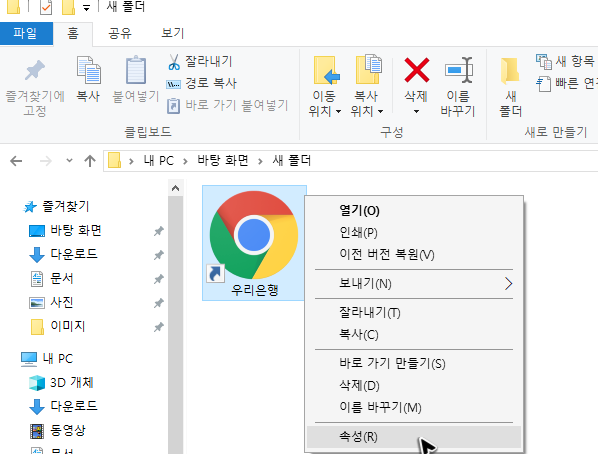
Task: Open the recent locations dropdown arrow
Action: (69, 161)
